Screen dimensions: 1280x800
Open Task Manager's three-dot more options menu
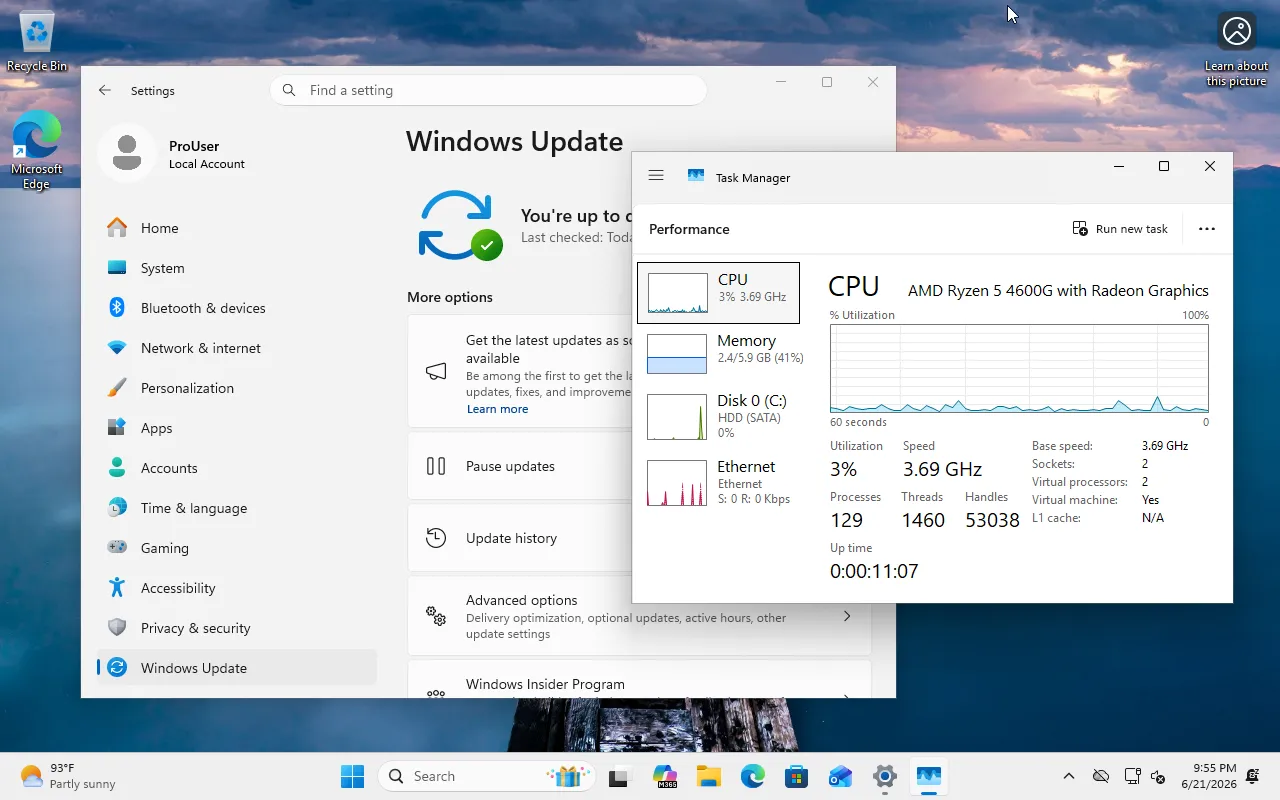(1207, 229)
